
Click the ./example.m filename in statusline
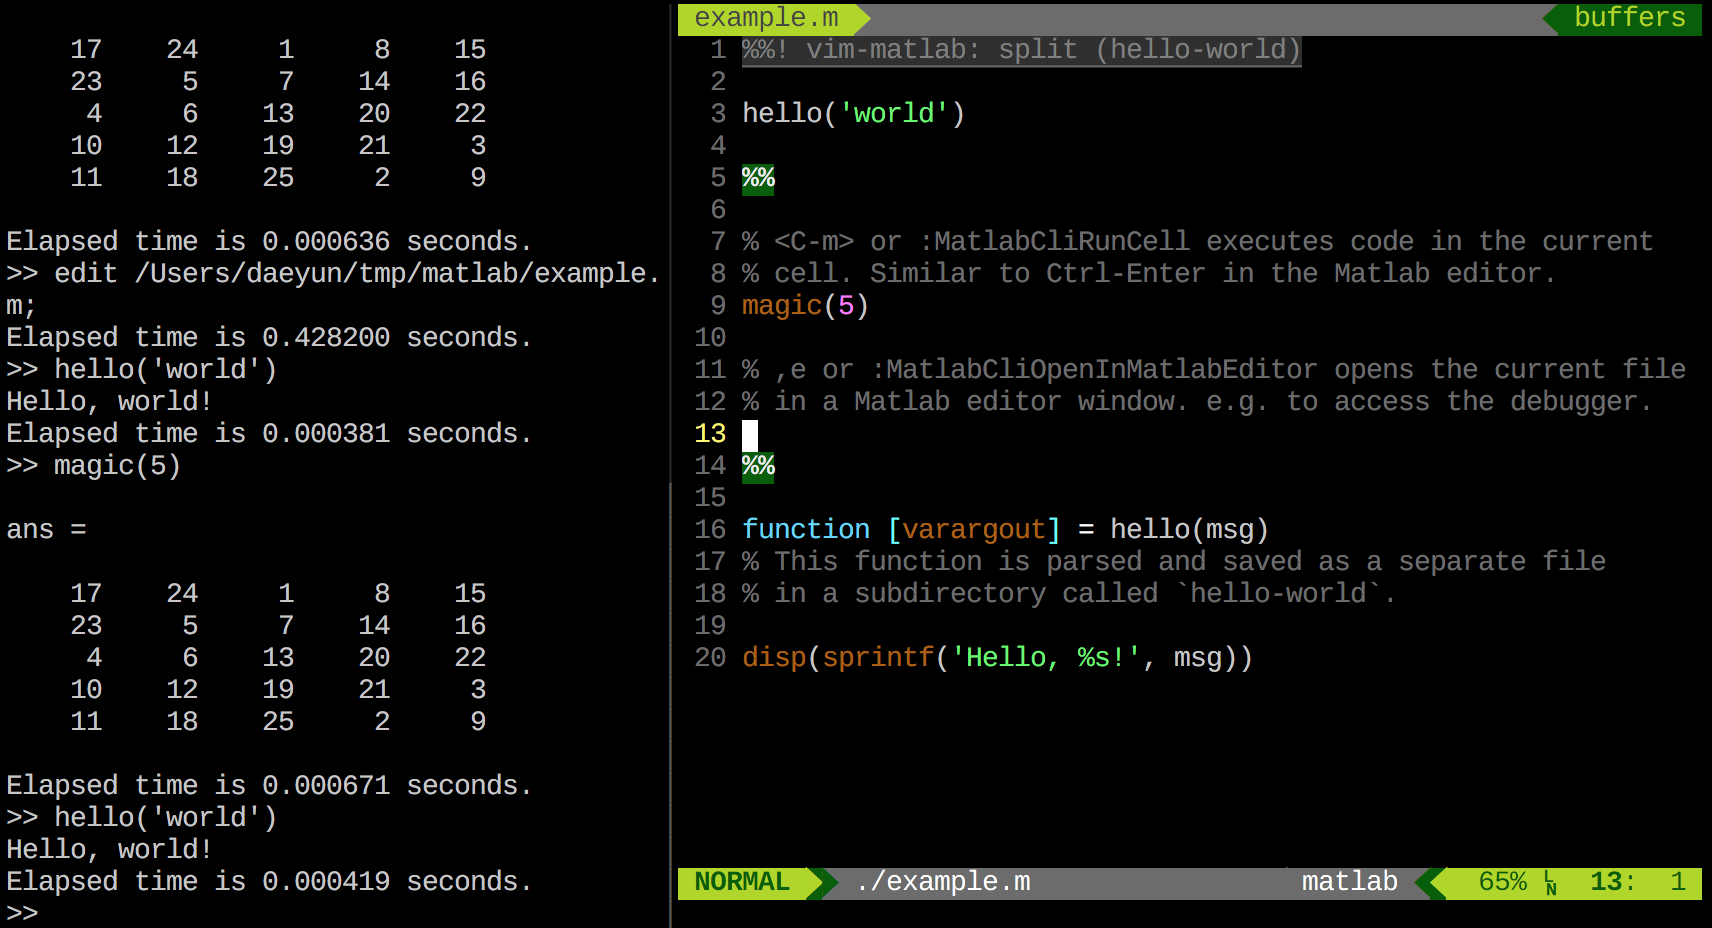(x=942, y=882)
